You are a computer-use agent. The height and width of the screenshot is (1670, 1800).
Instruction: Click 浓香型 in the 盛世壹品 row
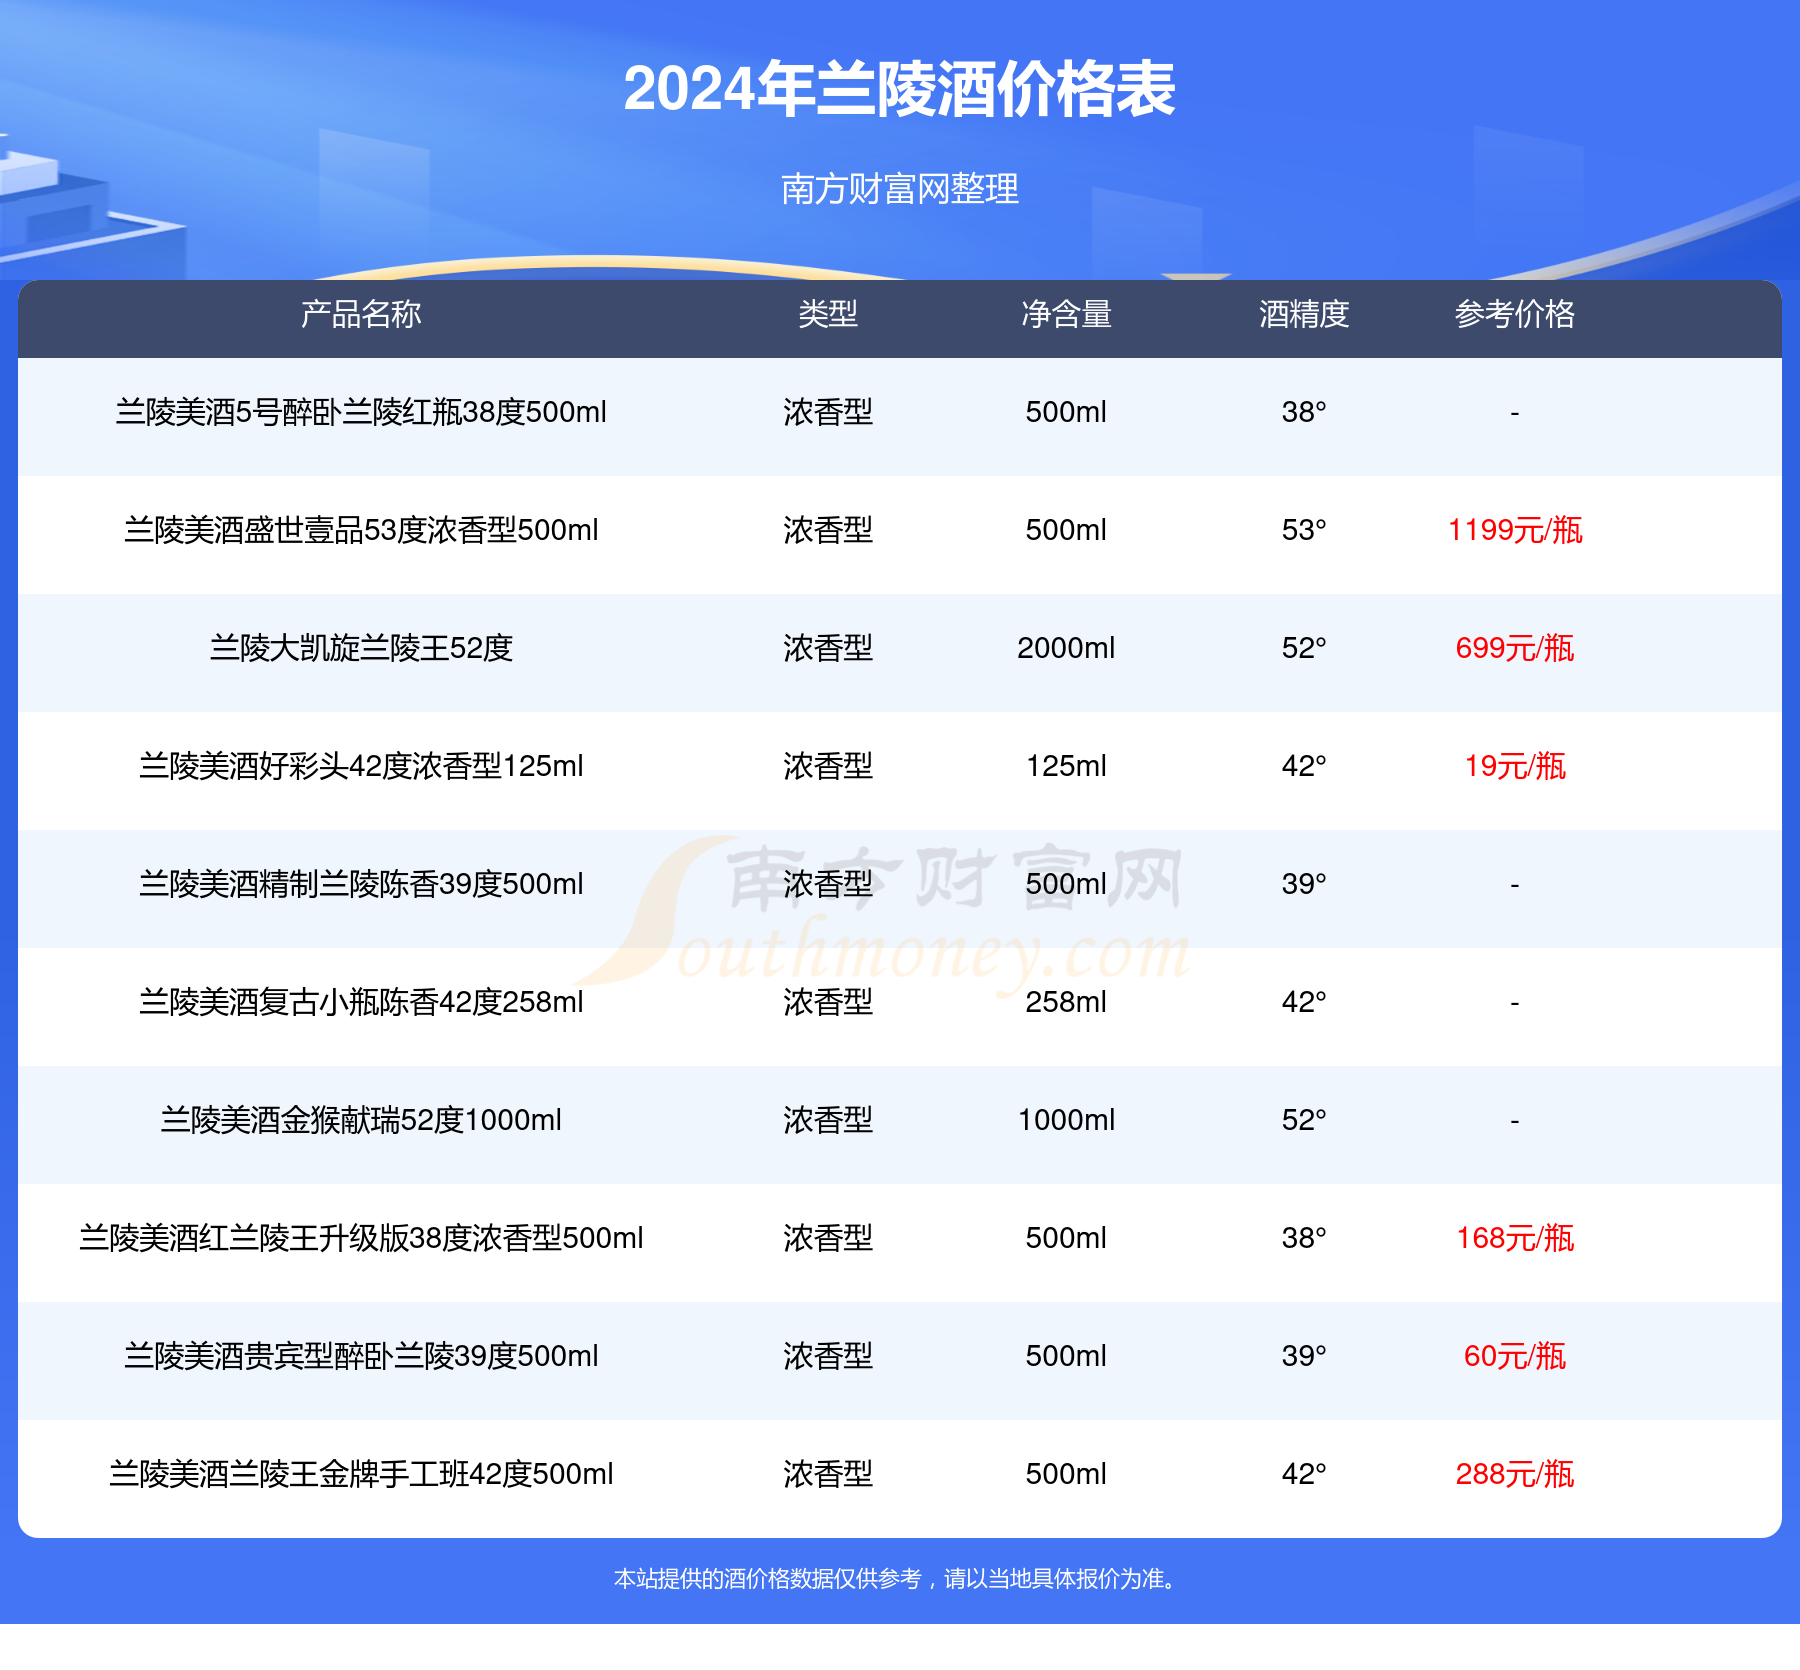[828, 530]
